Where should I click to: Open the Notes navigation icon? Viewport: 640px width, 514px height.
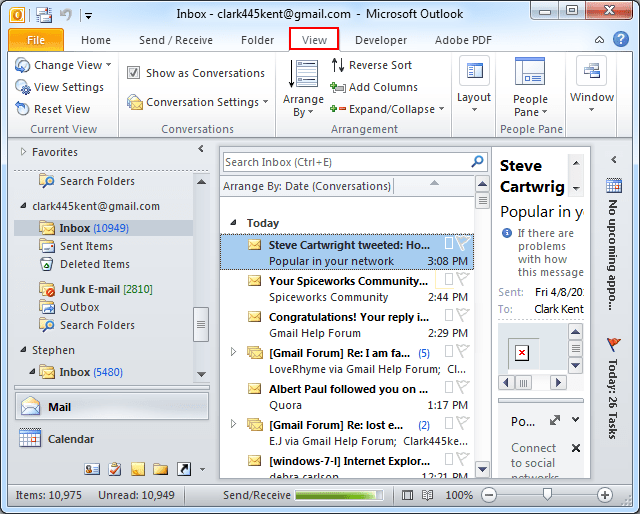tap(138, 469)
